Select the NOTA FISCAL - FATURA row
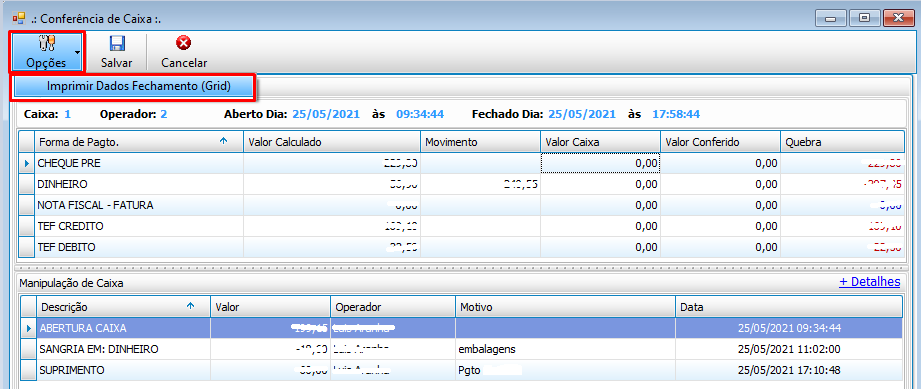The image size is (921, 389). click(x=461, y=205)
